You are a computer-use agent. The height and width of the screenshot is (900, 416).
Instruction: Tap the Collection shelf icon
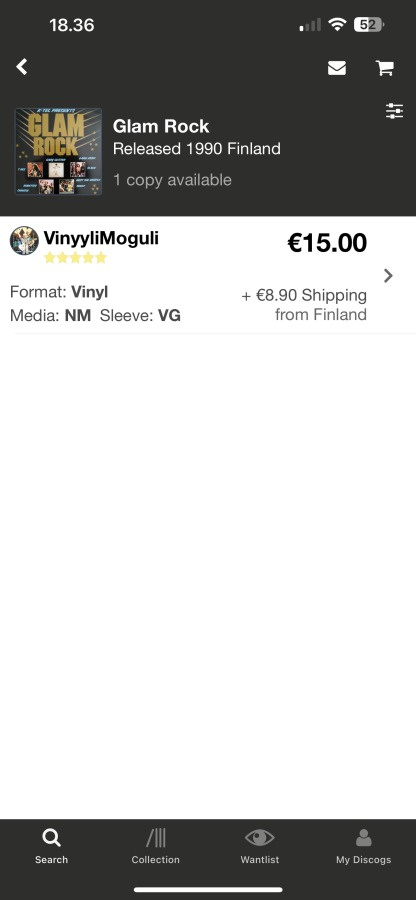tap(155, 839)
